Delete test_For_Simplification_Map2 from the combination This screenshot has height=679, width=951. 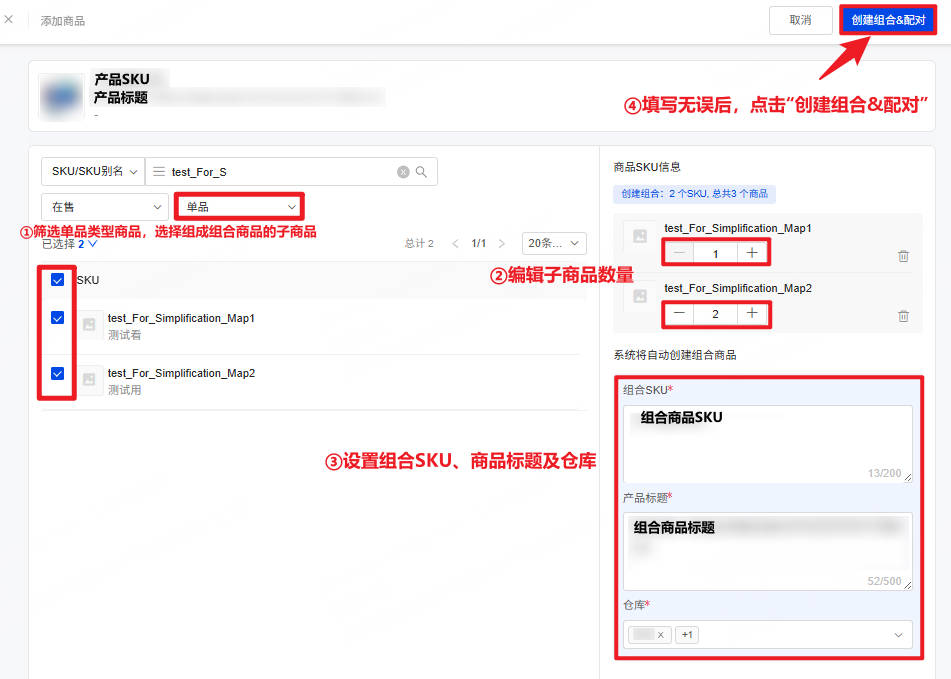click(903, 316)
